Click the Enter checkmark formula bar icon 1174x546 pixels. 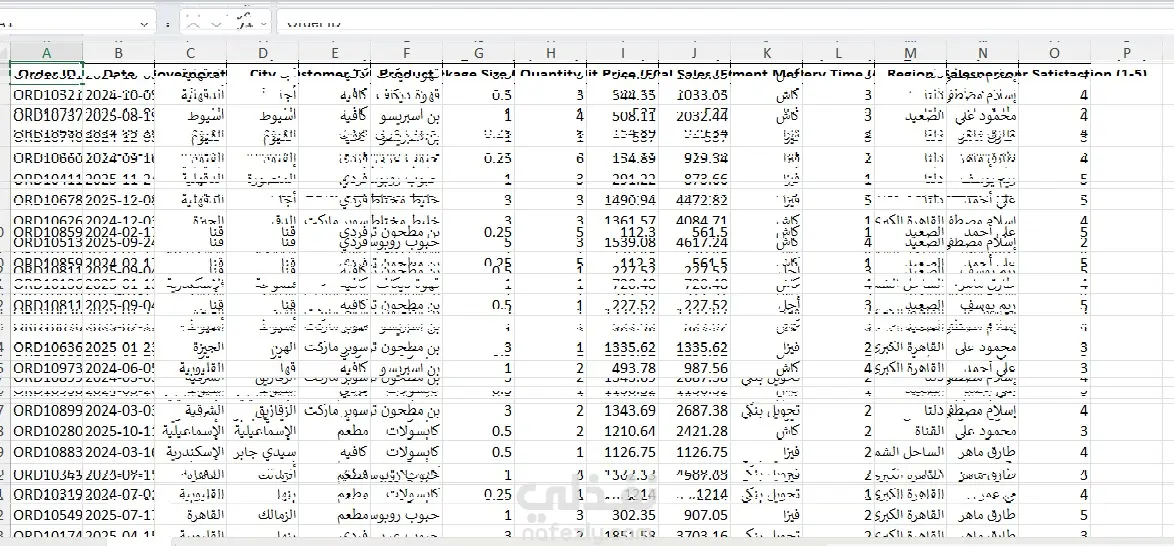[218, 23]
